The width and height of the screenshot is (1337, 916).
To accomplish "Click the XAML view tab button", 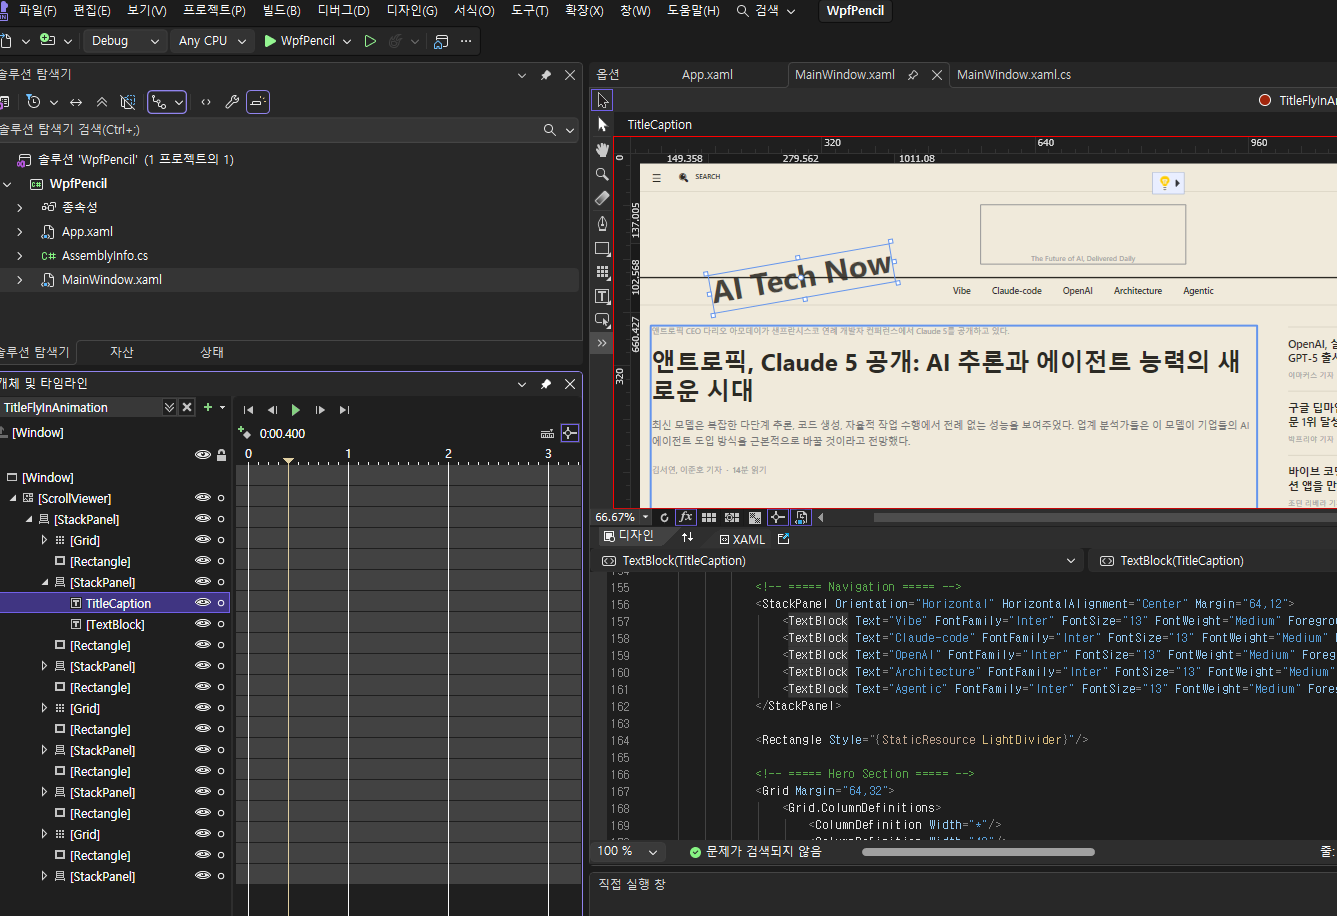I will click(x=742, y=539).
